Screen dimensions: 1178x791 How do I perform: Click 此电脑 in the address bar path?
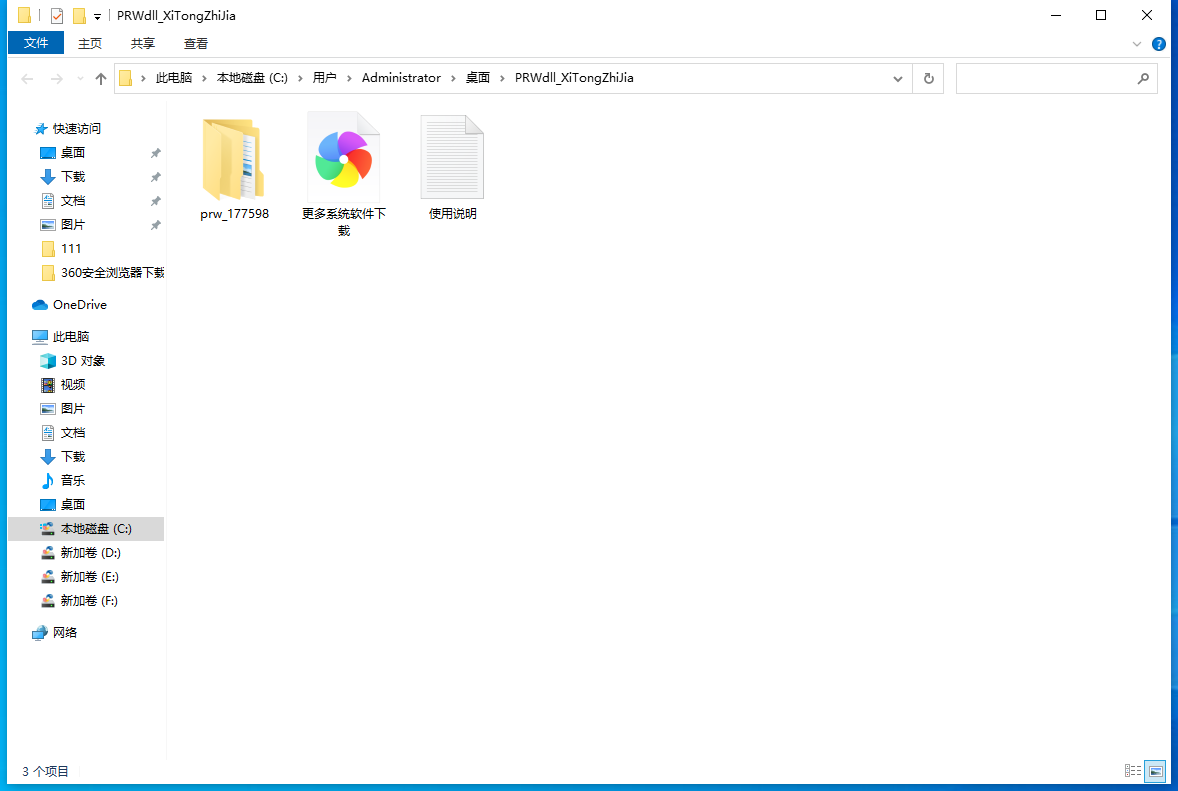tap(174, 78)
